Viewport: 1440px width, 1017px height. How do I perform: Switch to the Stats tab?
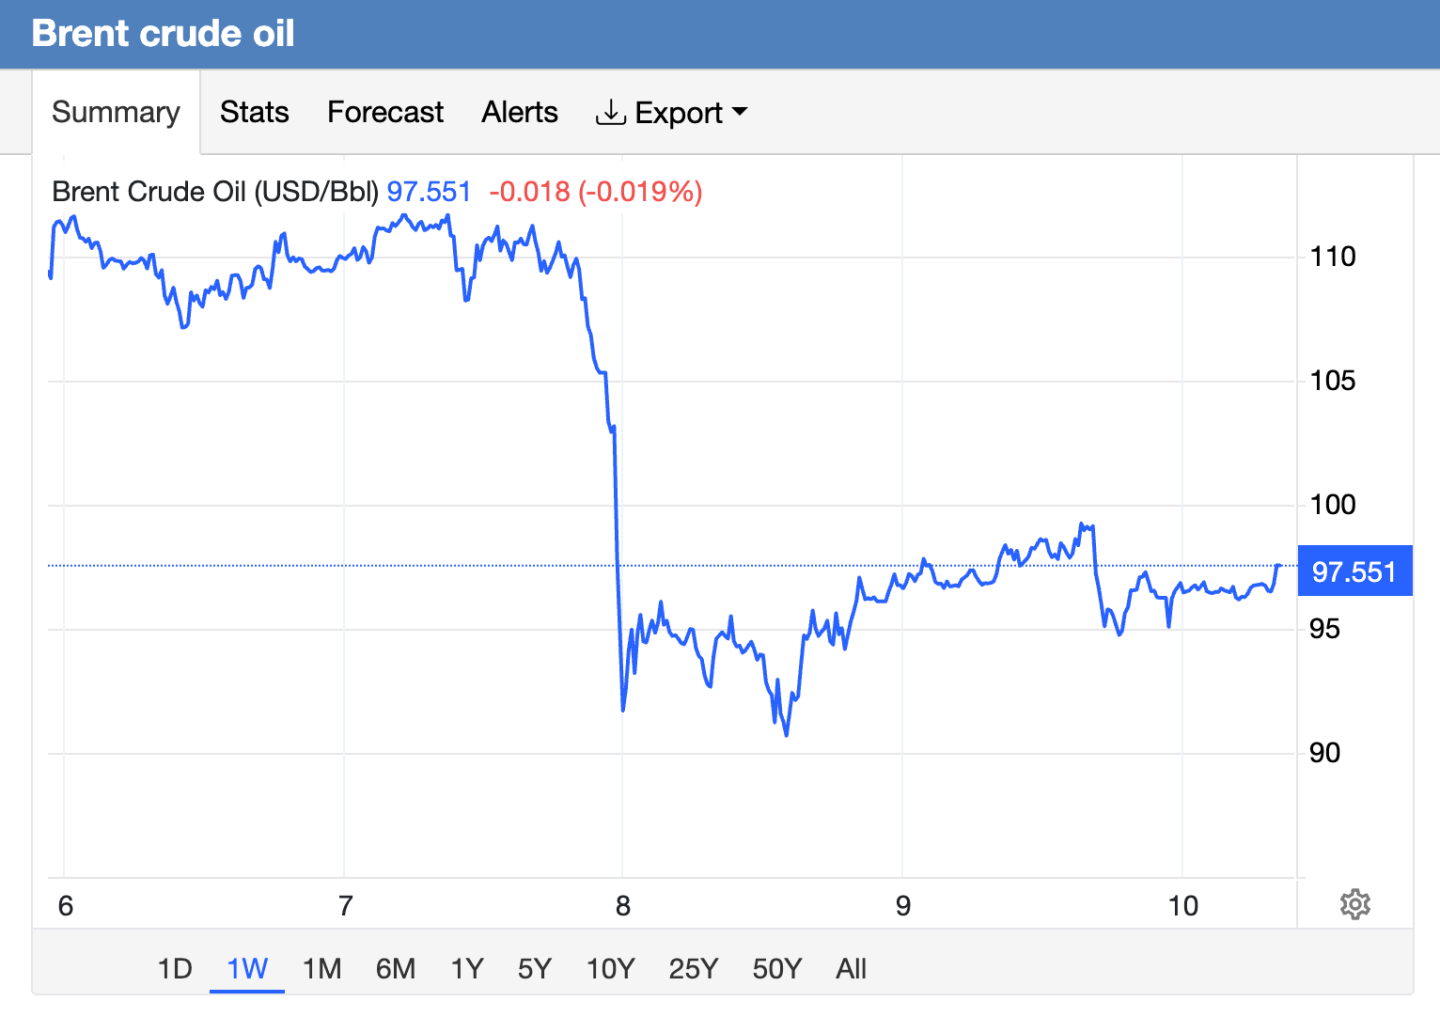tap(254, 112)
